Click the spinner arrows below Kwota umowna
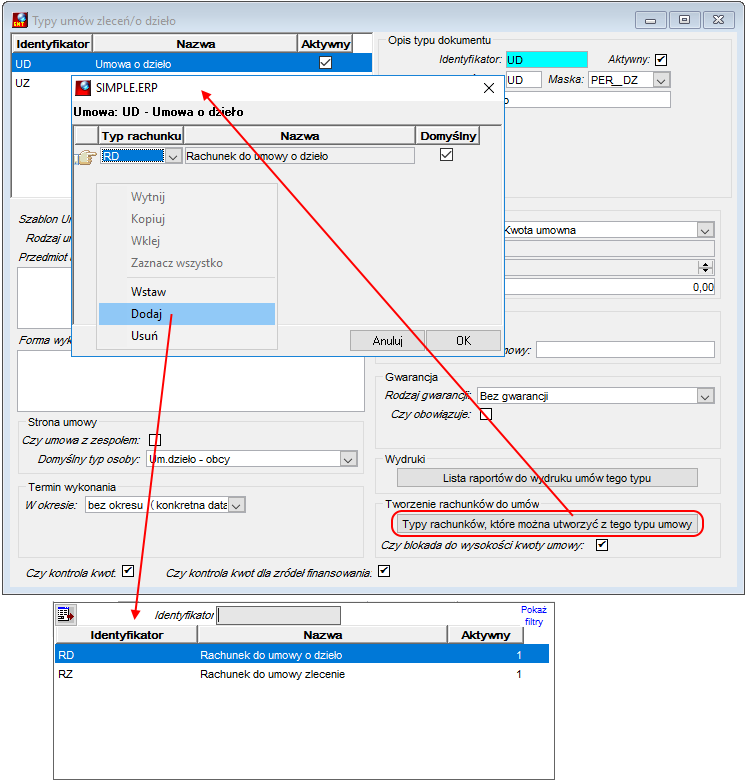745x782 pixels. click(705, 268)
